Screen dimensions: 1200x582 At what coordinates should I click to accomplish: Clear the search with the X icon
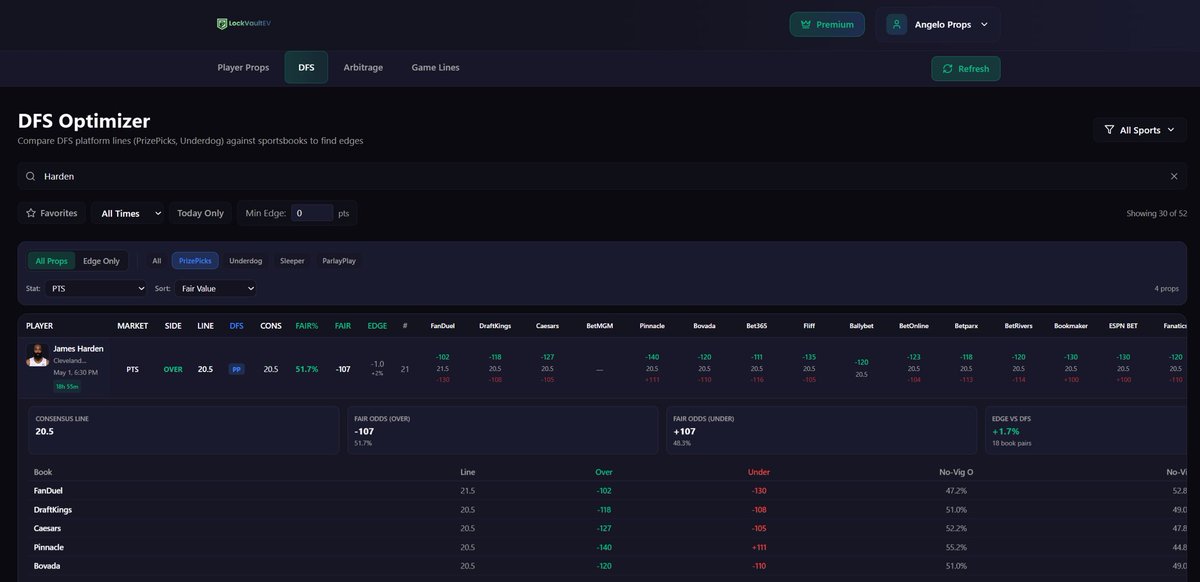1174,176
